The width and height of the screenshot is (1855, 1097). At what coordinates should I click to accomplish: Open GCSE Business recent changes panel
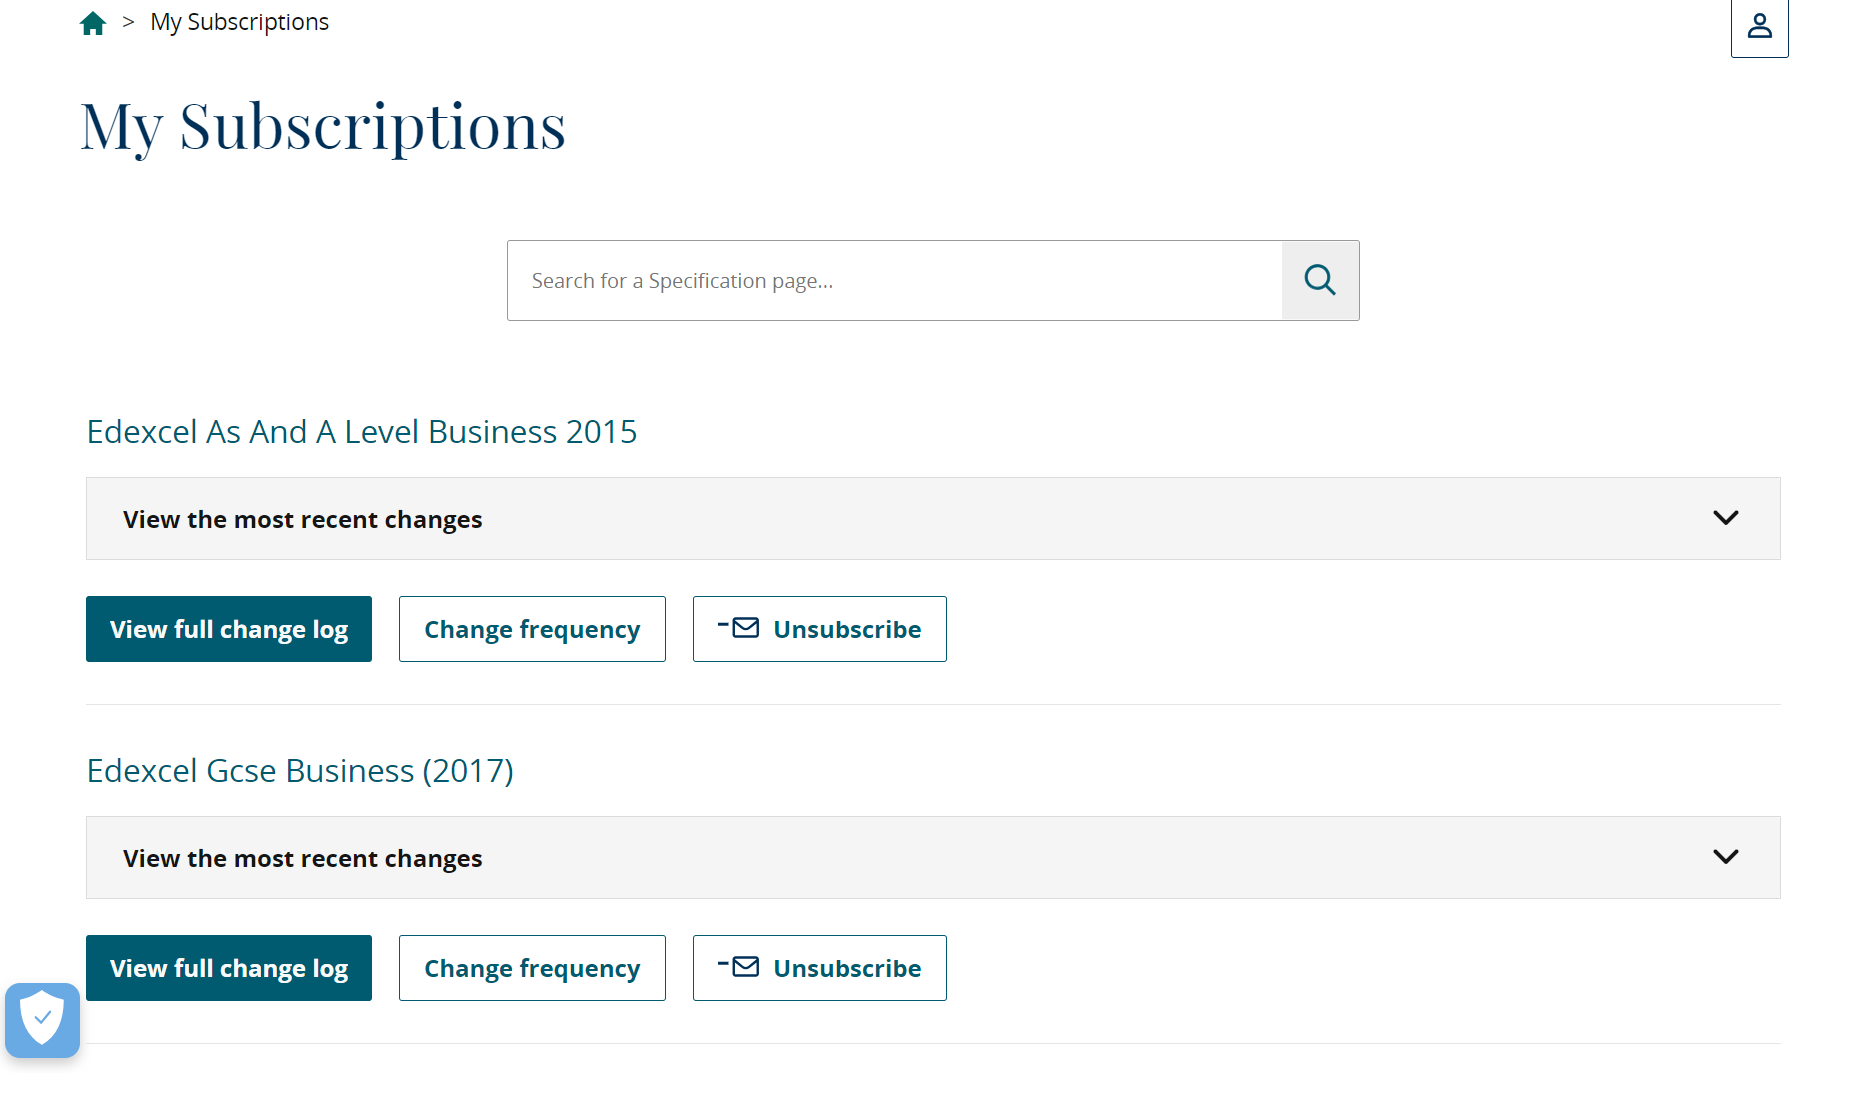[x=302, y=858]
